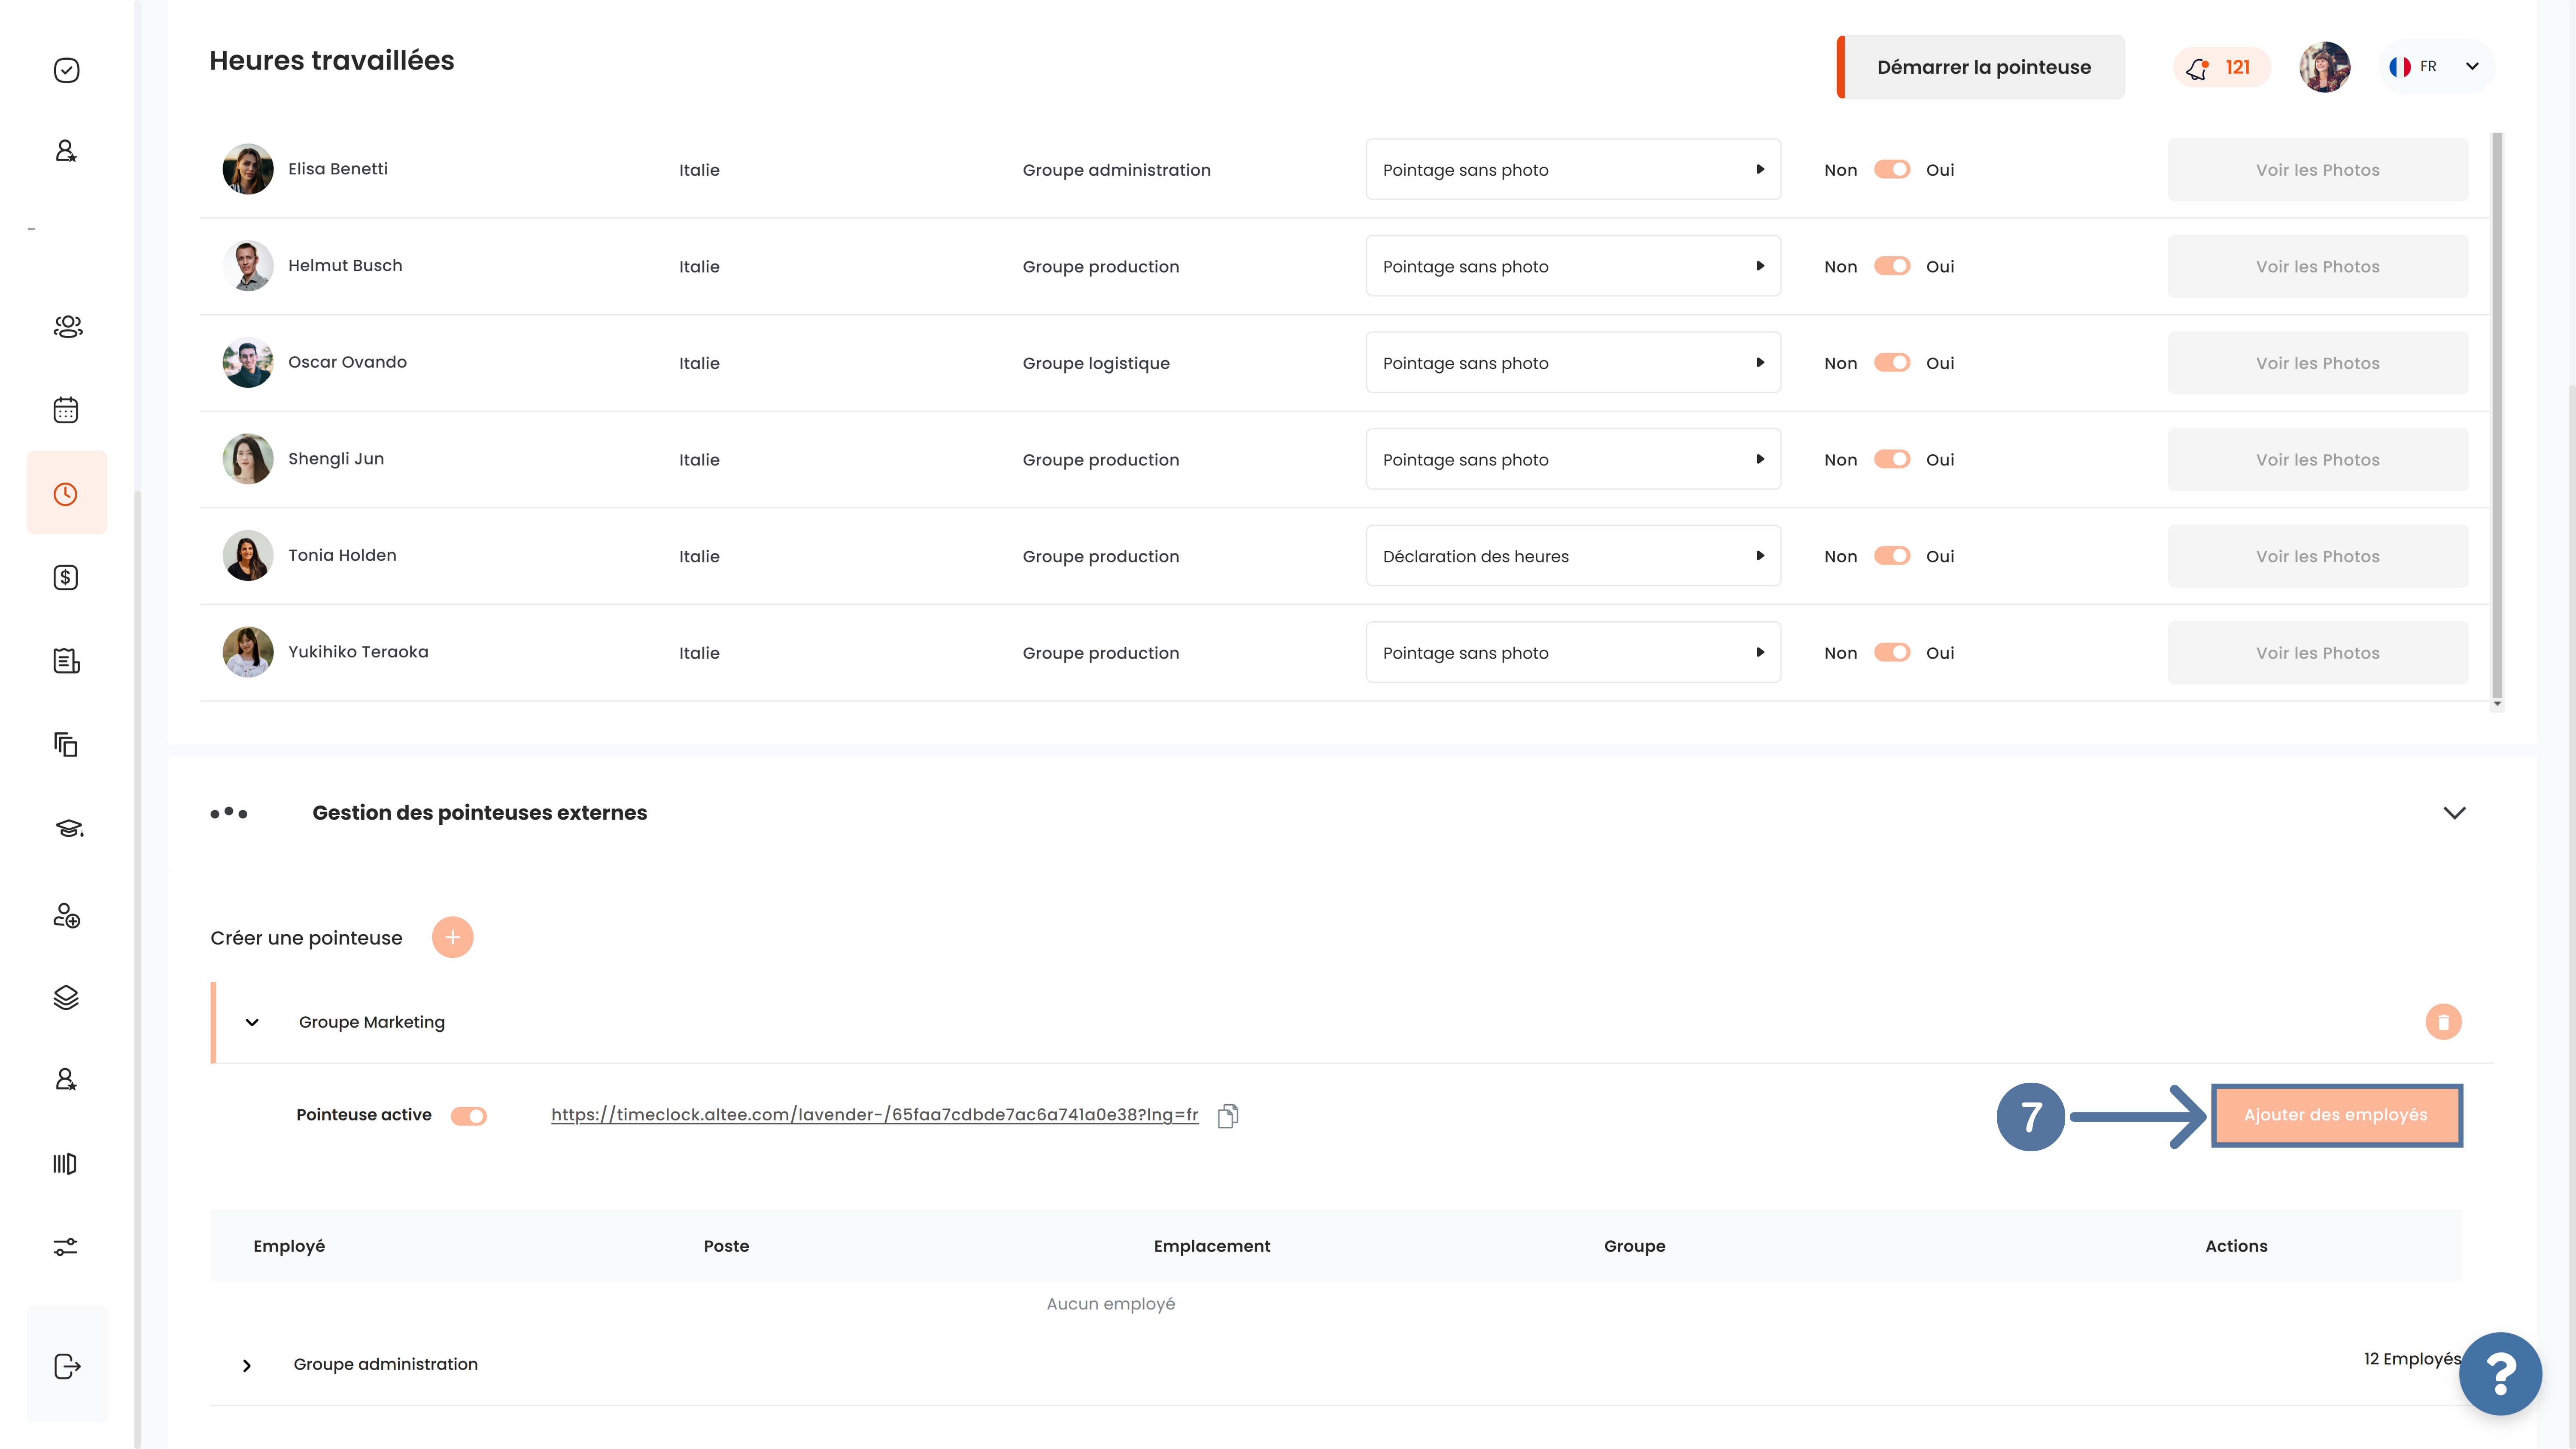Click the logout sidebar icon
The image size is (2576, 1449).
(67, 1366)
